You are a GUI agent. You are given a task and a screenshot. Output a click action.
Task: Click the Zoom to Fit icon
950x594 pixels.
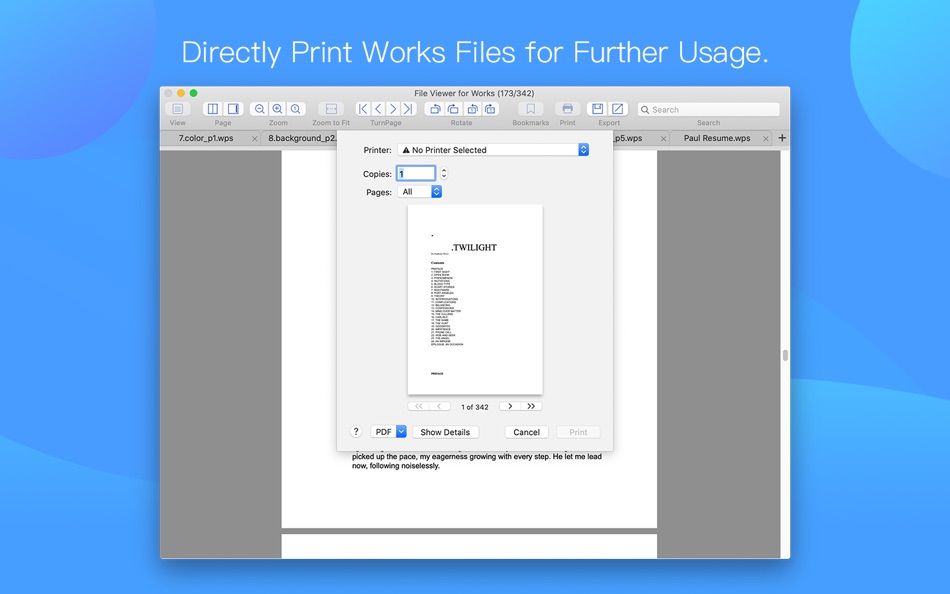[x=331, y=109]
